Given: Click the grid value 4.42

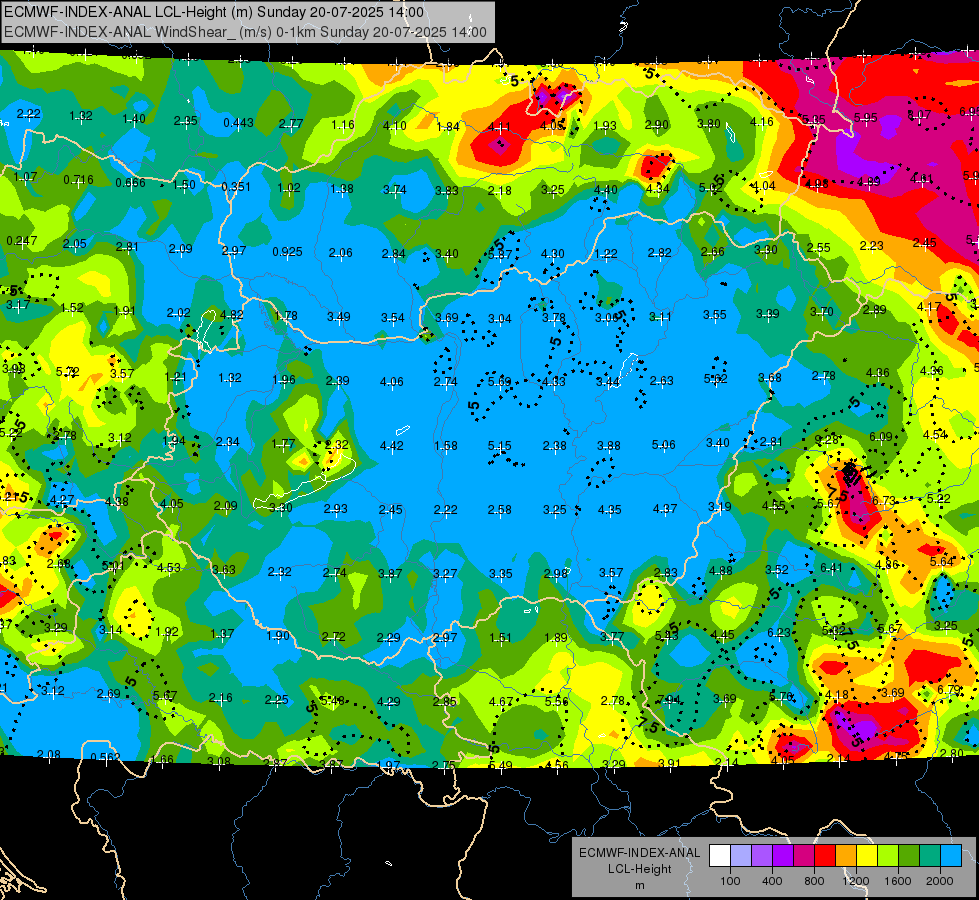Looking at the screenshot, I should click(391, 445).
